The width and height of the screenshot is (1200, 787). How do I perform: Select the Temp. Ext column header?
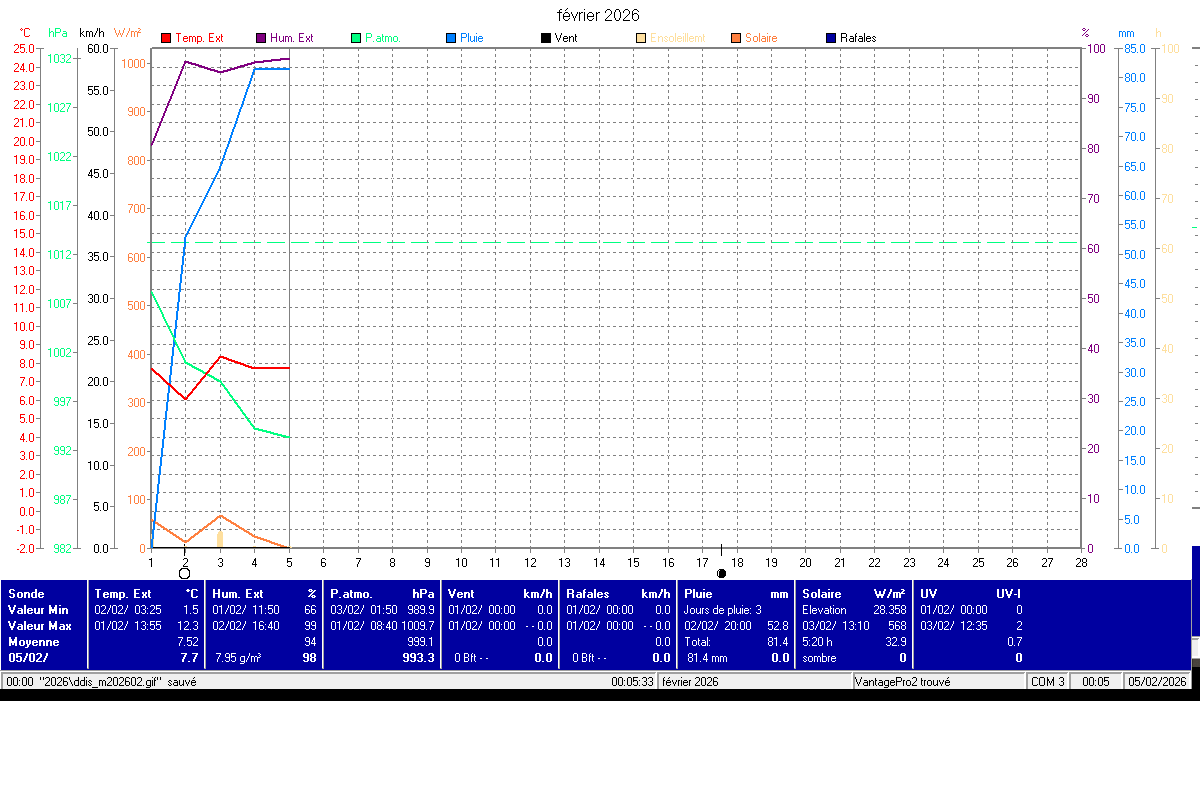123,593
